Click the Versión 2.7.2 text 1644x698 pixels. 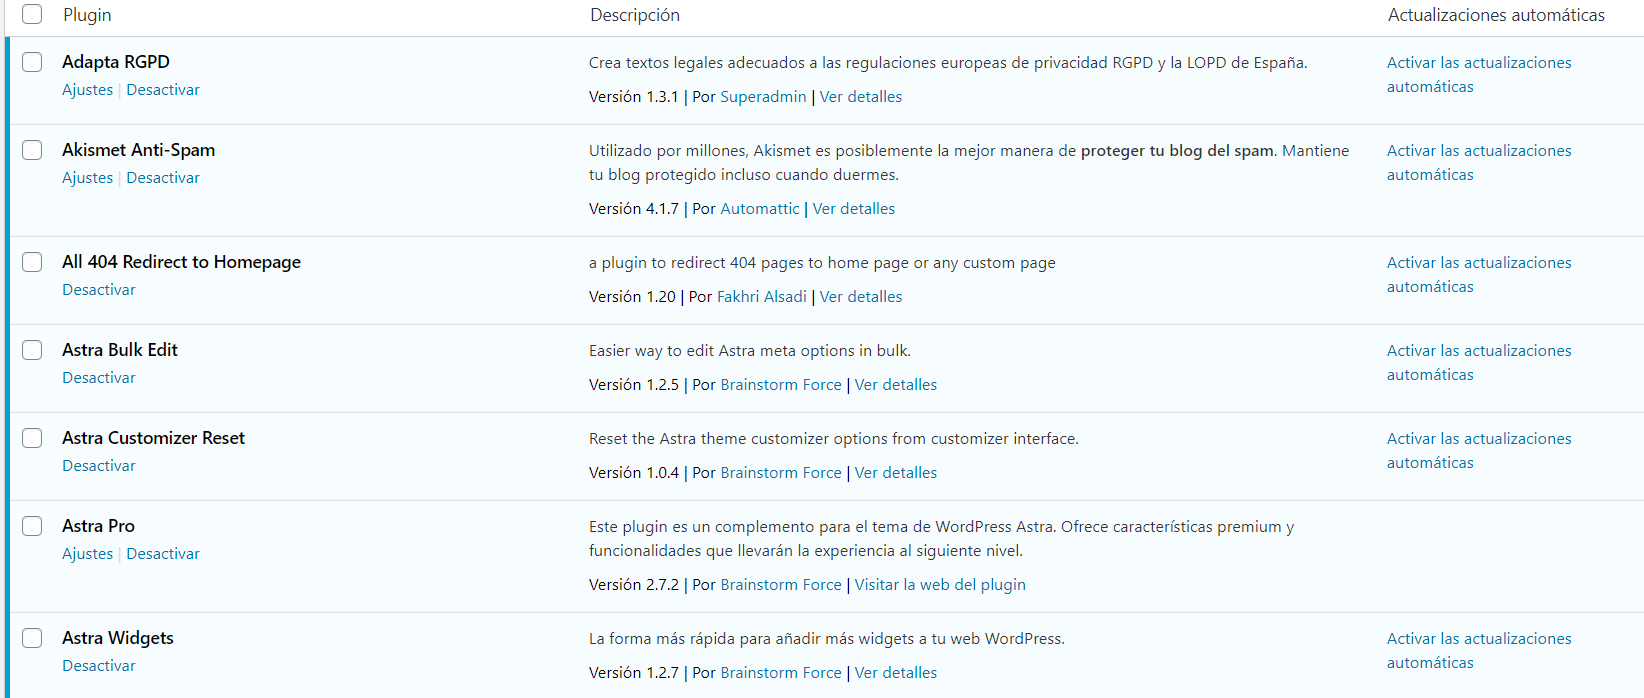[634, 585]
